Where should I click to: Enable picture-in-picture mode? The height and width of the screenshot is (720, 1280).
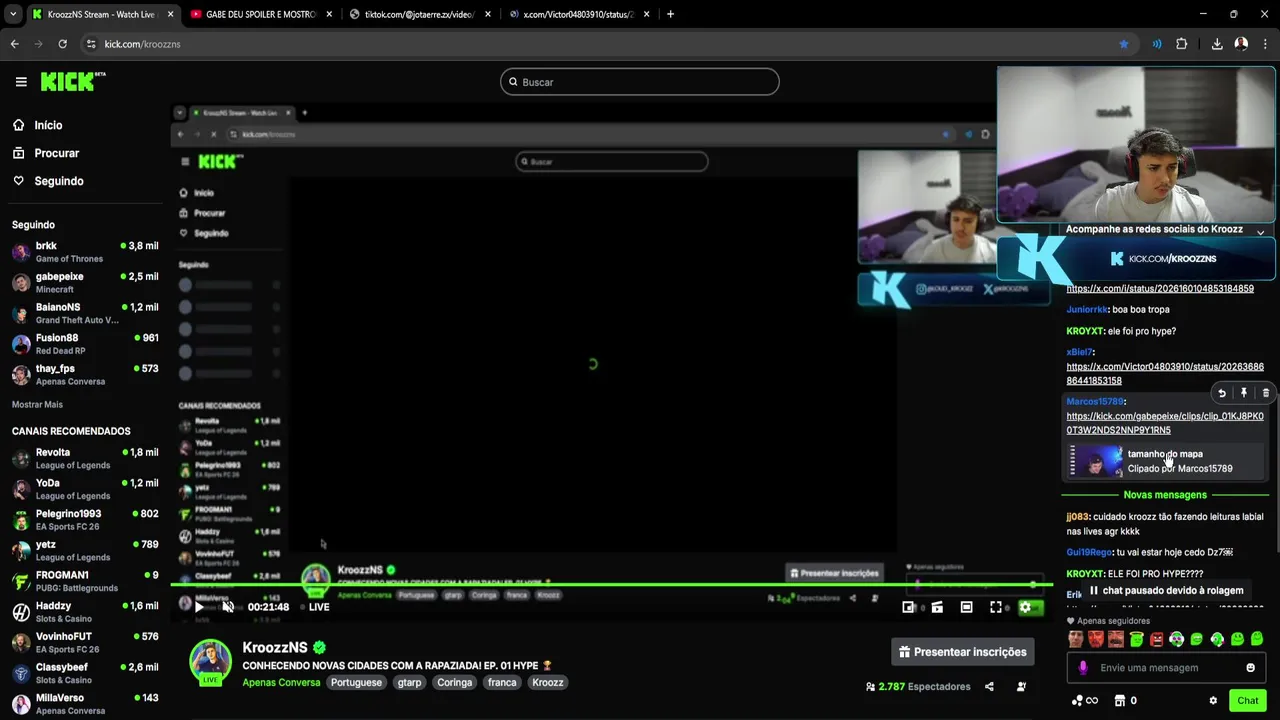pyautogui.click(x=908, y=607)
